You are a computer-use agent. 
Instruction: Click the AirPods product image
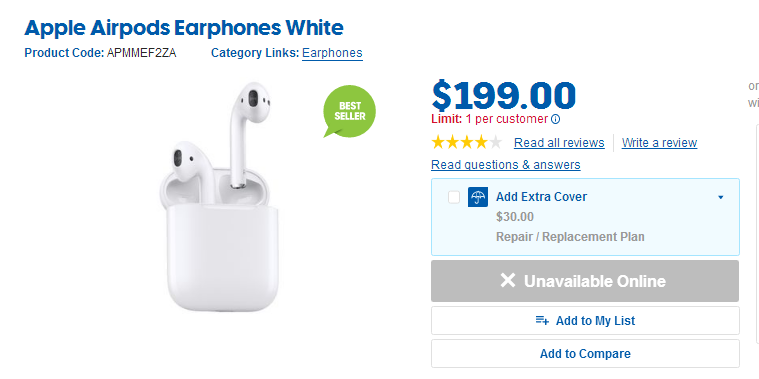[219, 198]
